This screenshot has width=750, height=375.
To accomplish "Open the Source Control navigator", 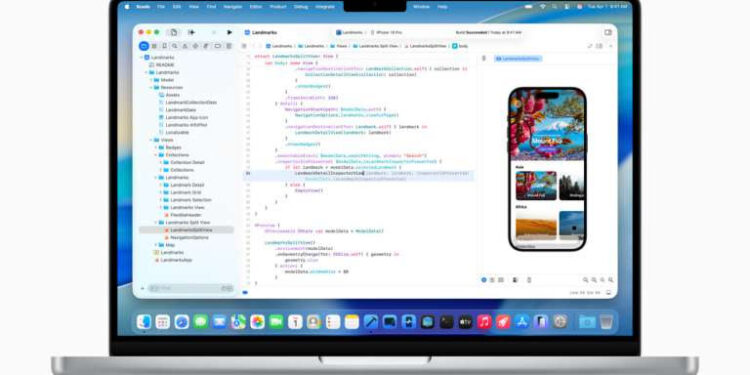I will tap(154, 46).
